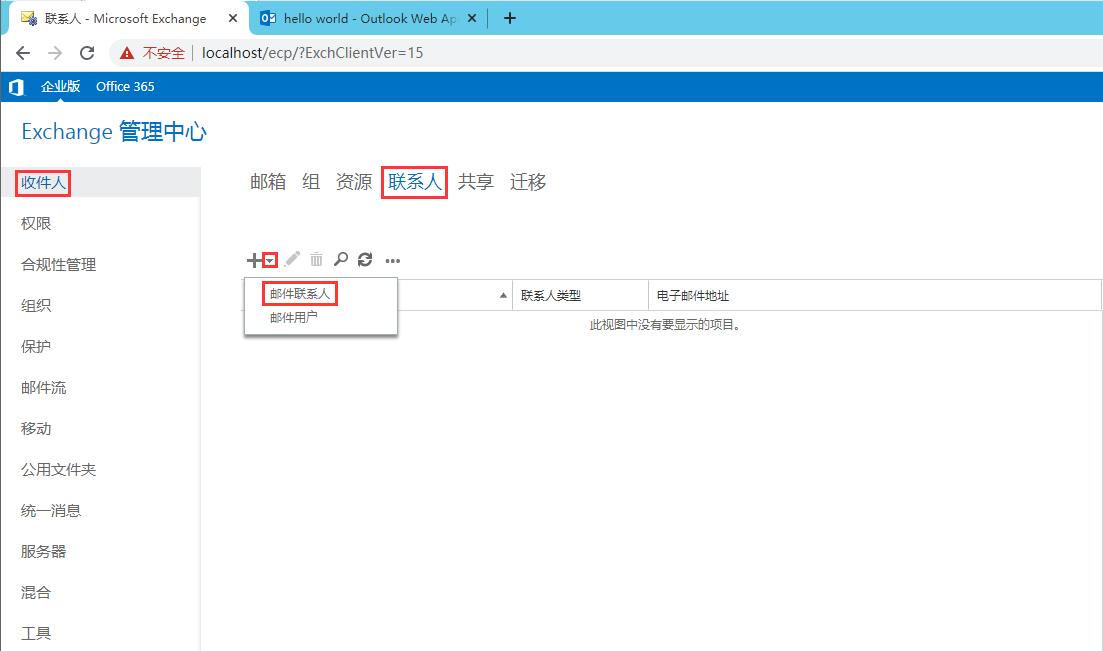
Task: Open search with the magnifier icon
Action: (x=340, y=260)
